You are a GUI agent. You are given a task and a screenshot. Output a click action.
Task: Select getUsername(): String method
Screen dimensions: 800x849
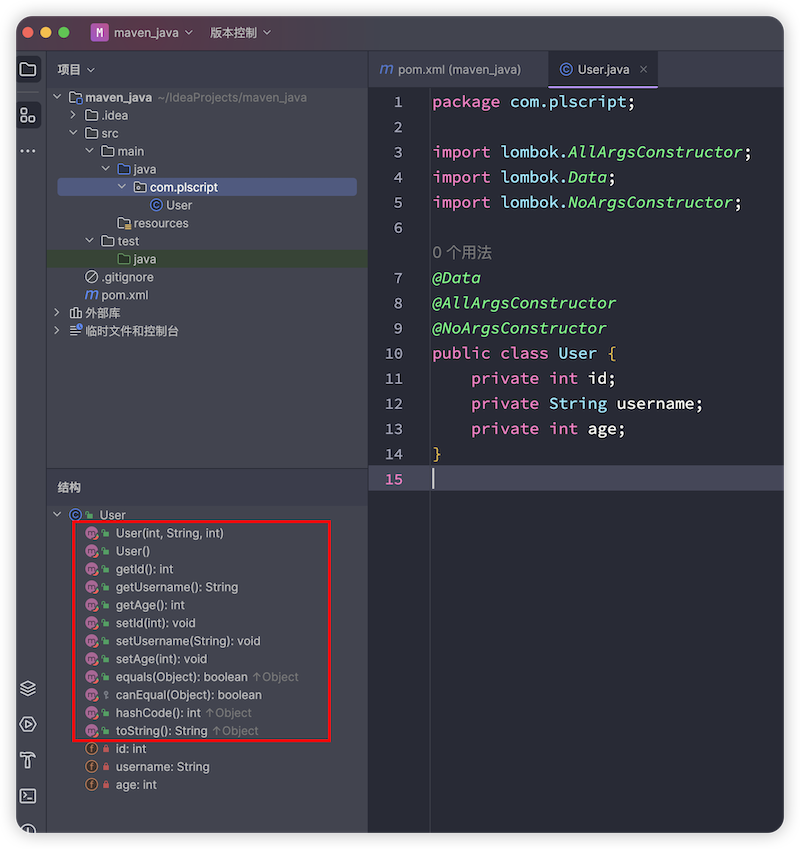pyautogui.click(x=176, y=587)
